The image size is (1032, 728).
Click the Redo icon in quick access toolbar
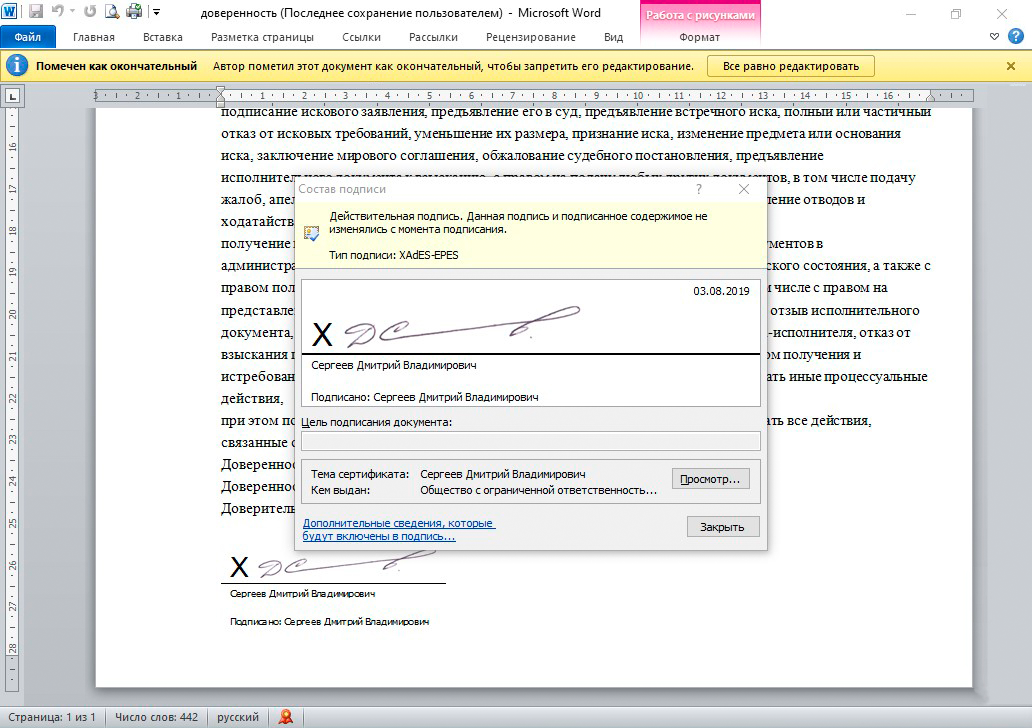point(90,11)
